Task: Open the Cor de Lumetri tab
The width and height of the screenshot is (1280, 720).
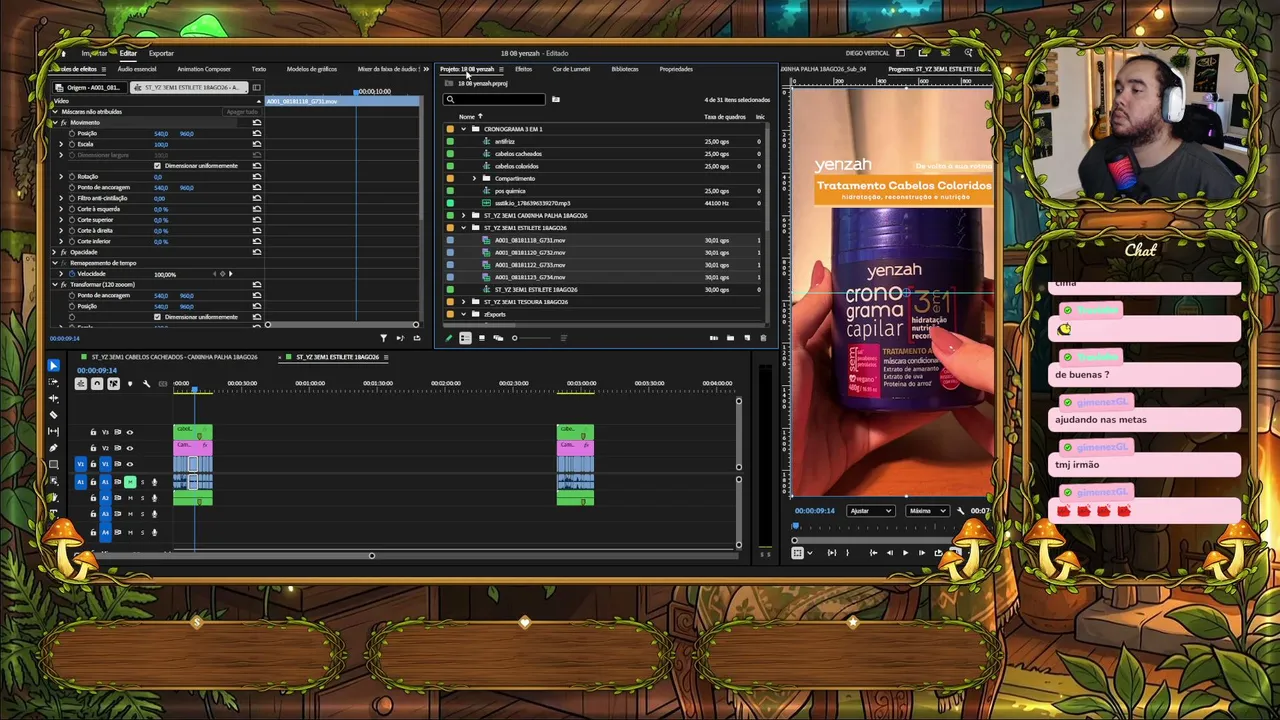Action: (x=571, y=69)
